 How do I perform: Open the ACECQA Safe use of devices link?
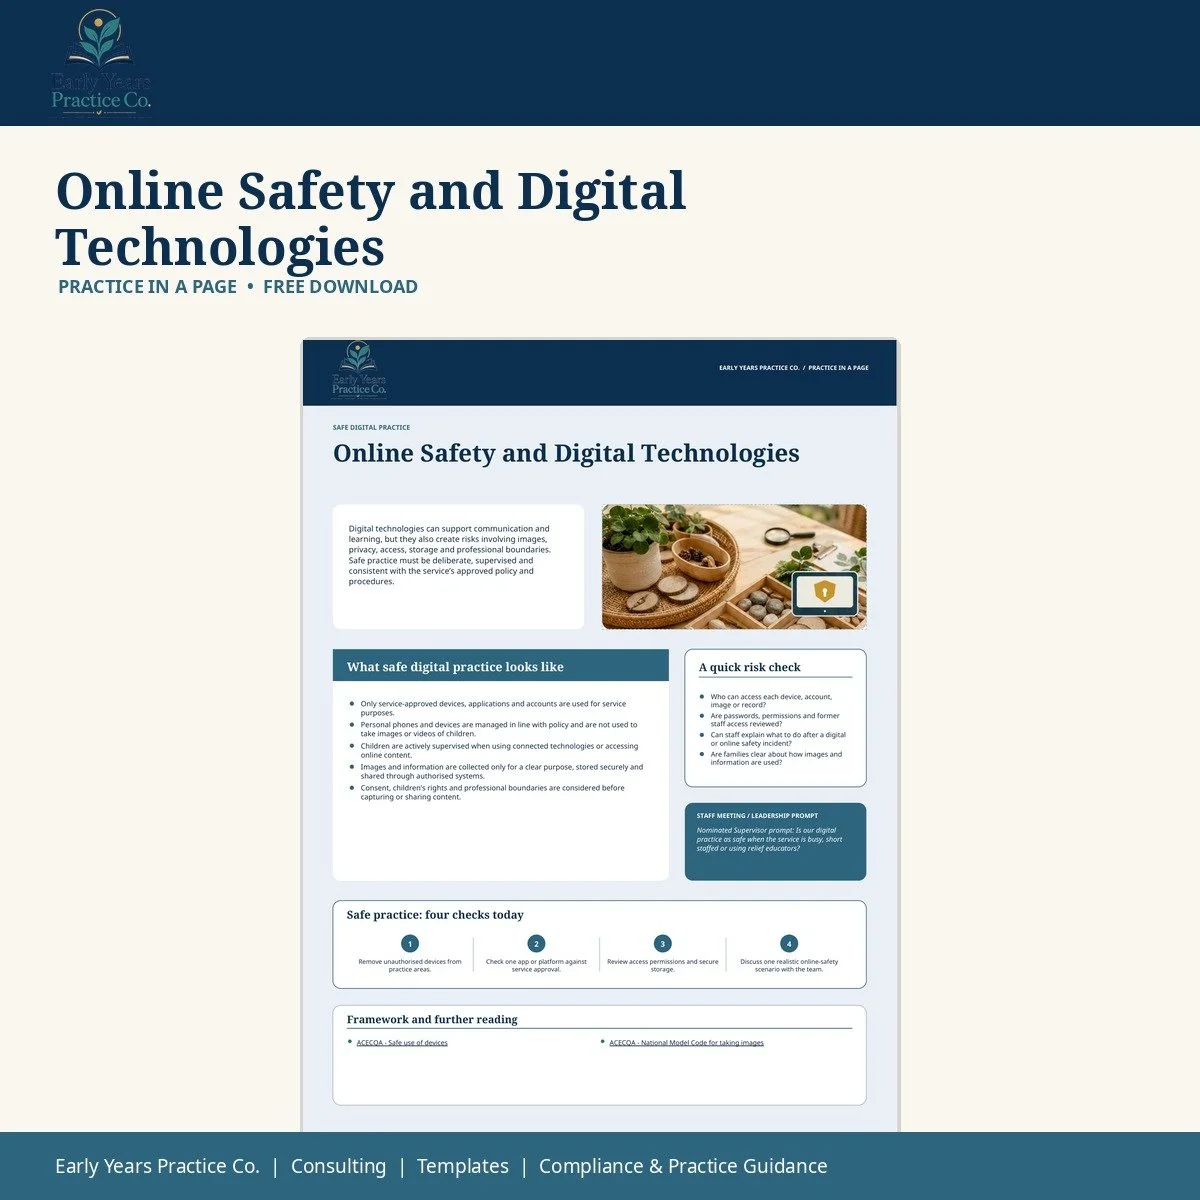402,1043
